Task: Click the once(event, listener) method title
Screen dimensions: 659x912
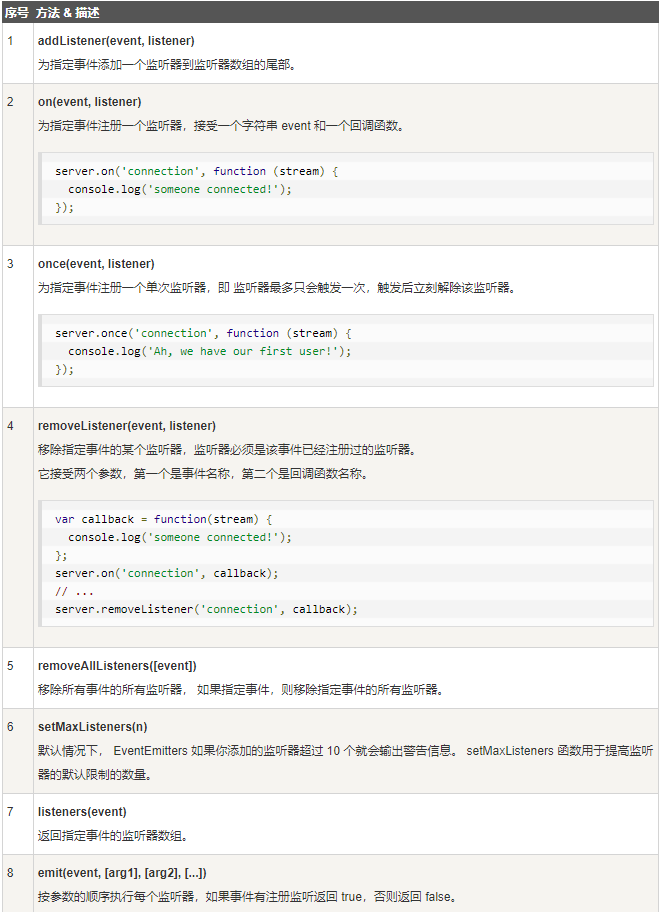Action: pyautogui.click(x=96, y=263)
